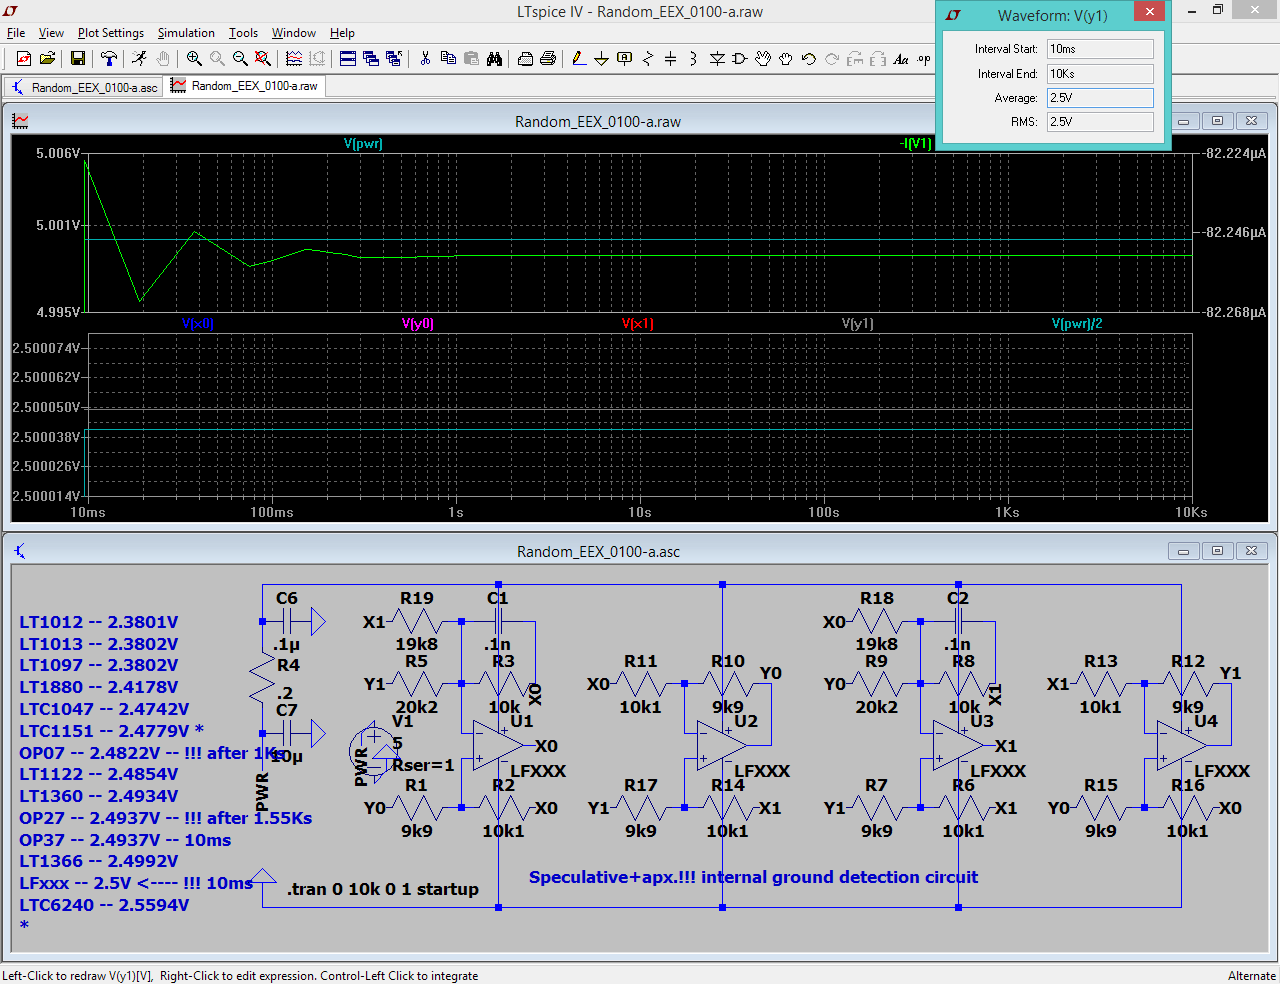Click the Copy icon in toolbar

click(448, 59)
